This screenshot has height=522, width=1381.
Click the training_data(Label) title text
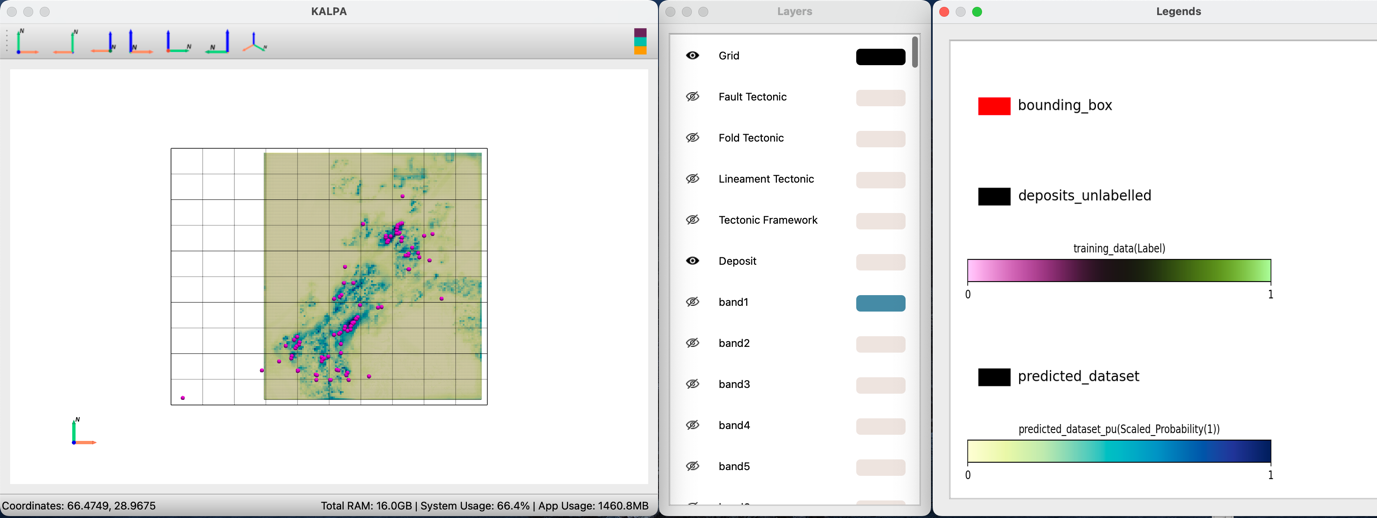[1121, 249]
